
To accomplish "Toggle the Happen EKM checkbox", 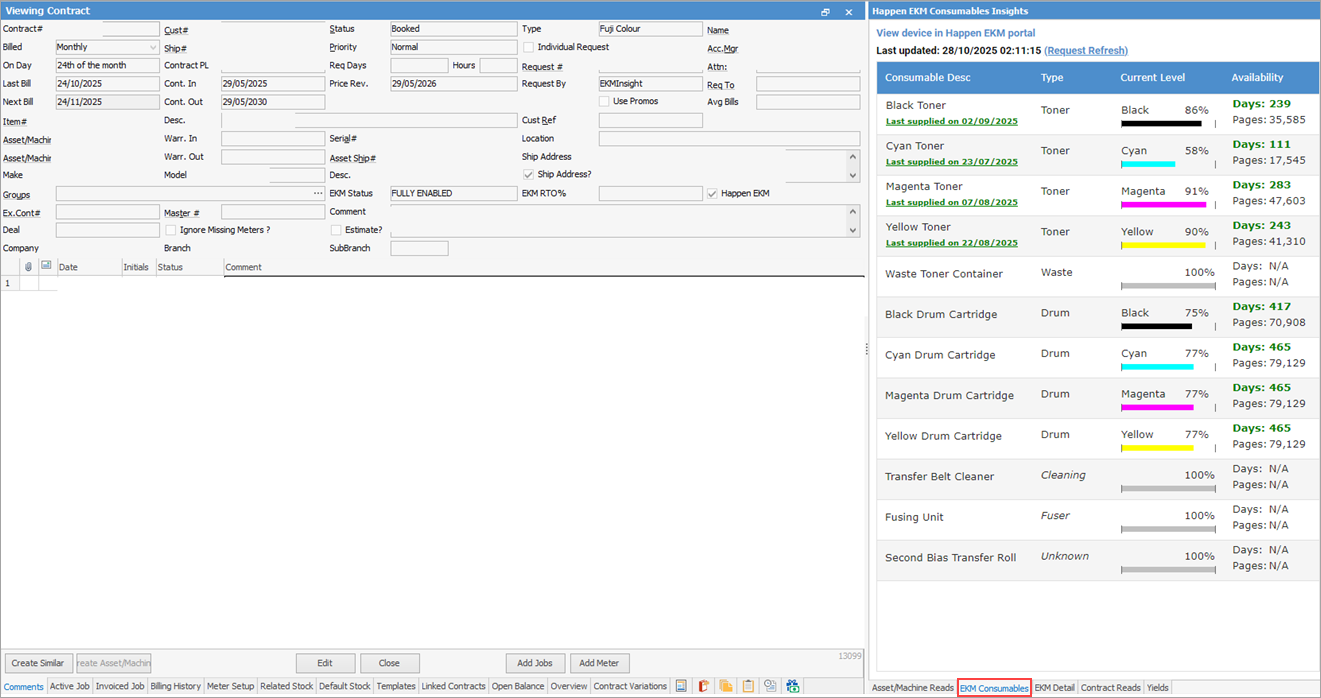I will (712, 193).
